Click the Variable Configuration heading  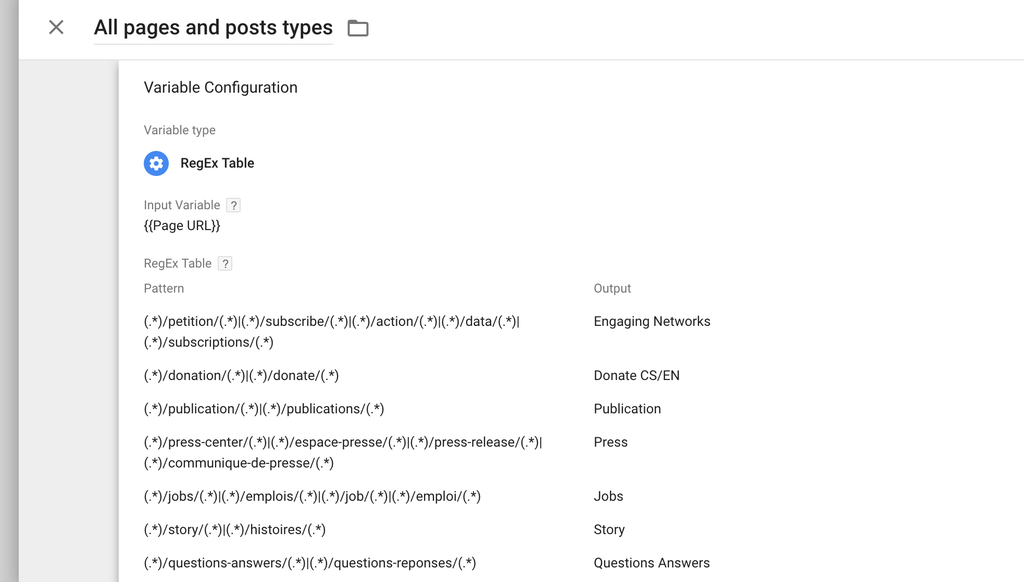click(221, 88)
